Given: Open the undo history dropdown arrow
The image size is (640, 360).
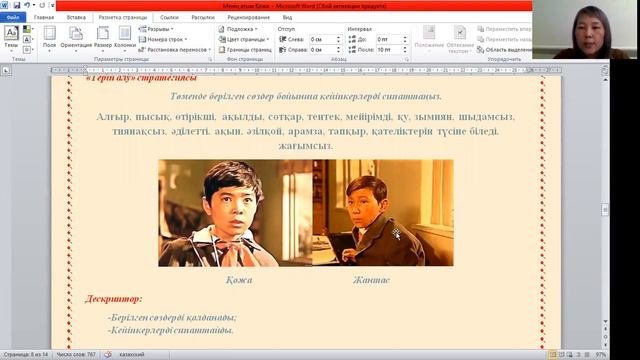Looking at the screenshot, I should click(33, 5).
